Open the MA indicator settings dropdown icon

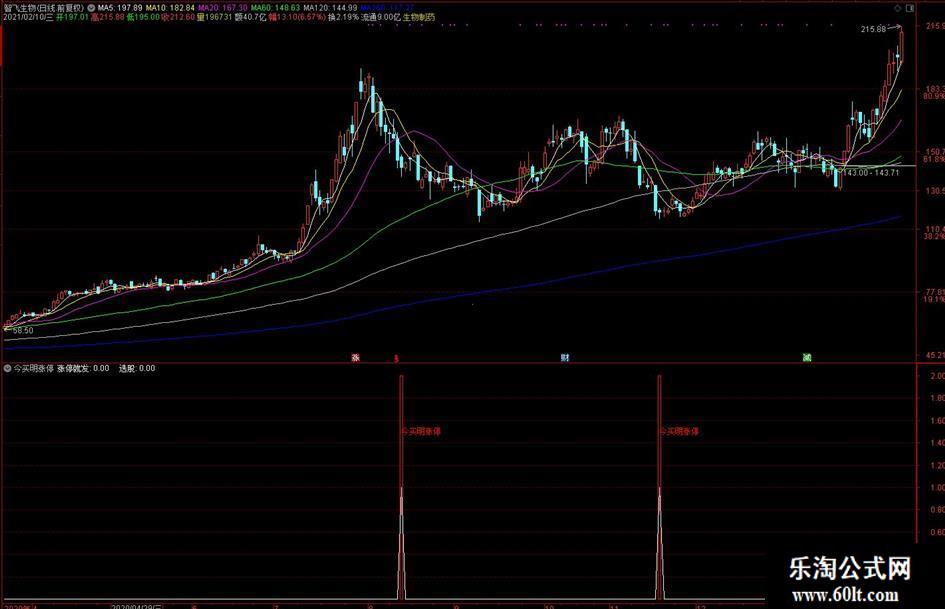pos(91,8)
